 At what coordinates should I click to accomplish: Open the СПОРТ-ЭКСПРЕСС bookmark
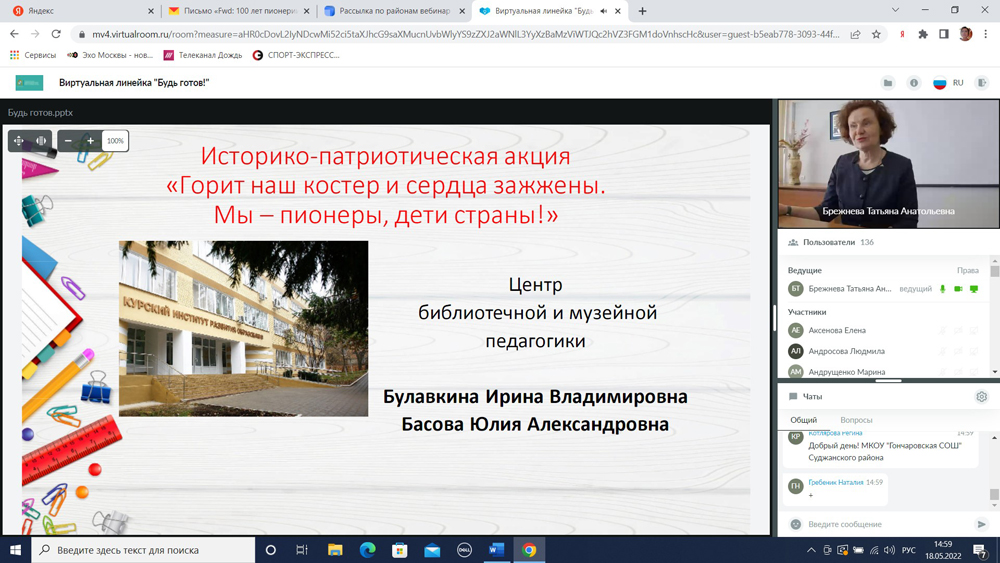click(x=296, y=55)
